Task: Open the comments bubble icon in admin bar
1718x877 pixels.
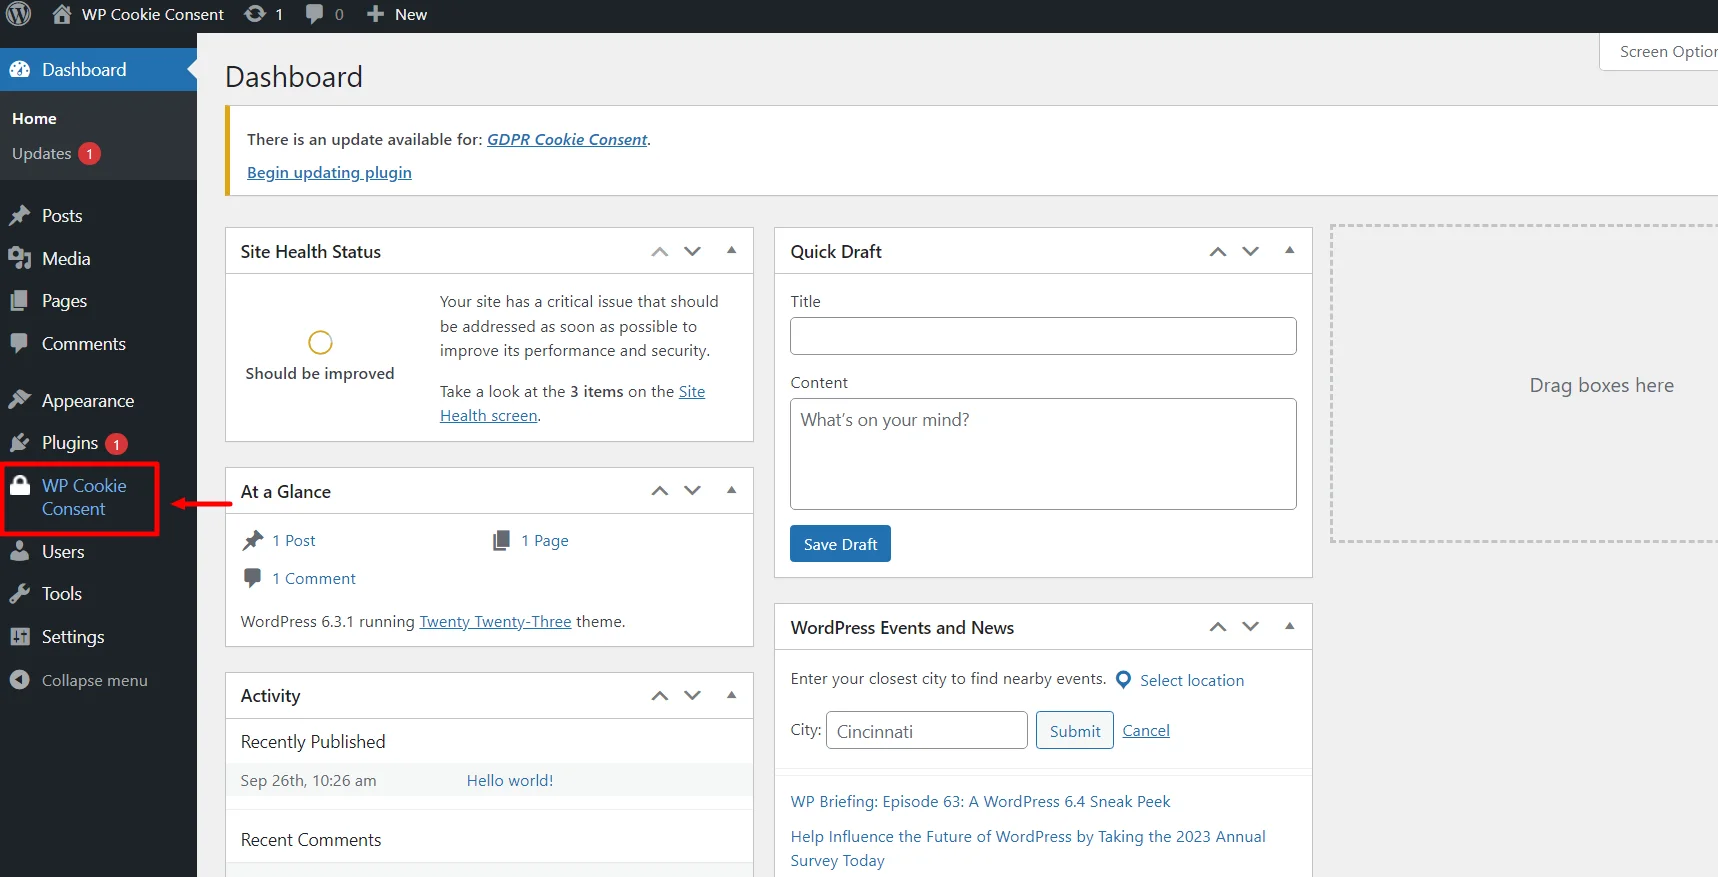Action: (314, 14)
